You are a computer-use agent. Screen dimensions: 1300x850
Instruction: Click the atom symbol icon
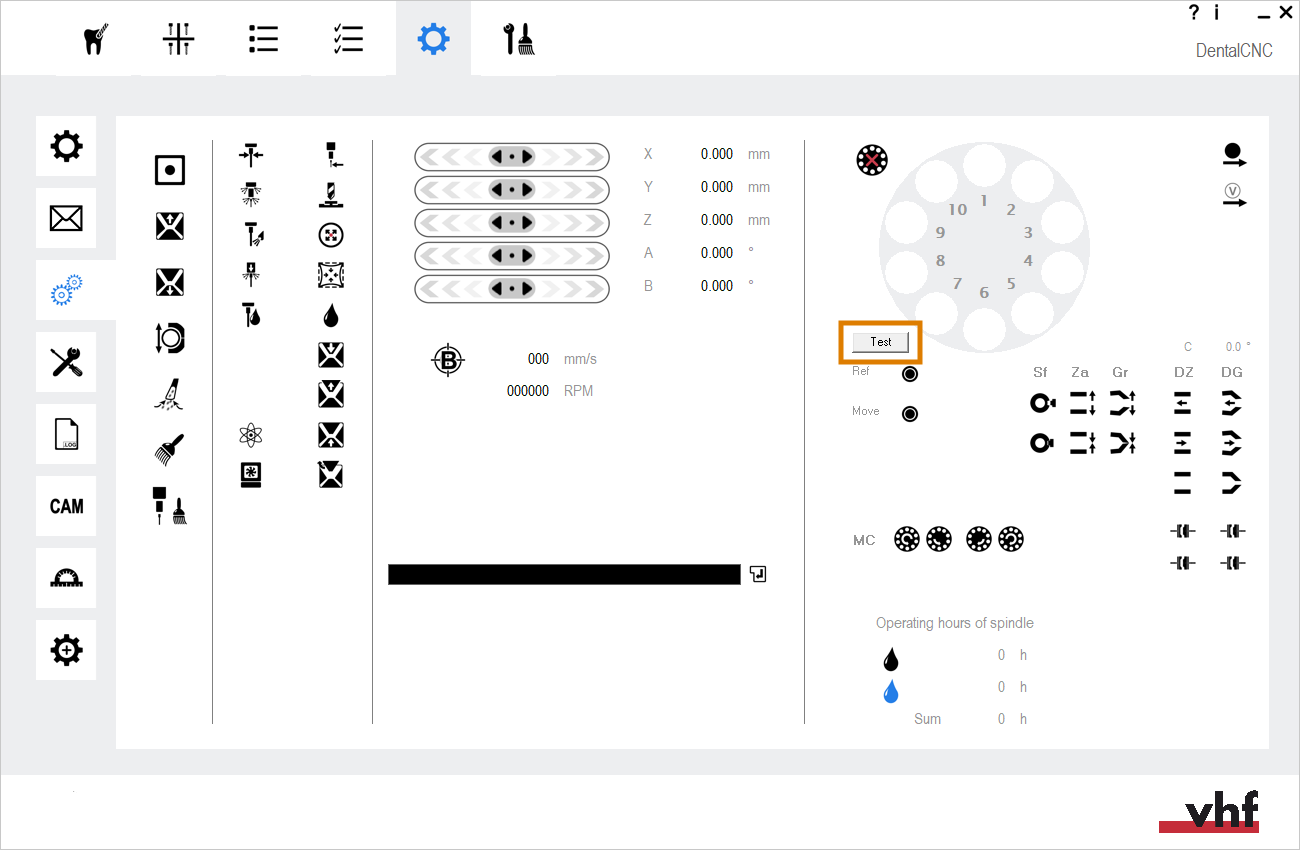tap(251, 434)
